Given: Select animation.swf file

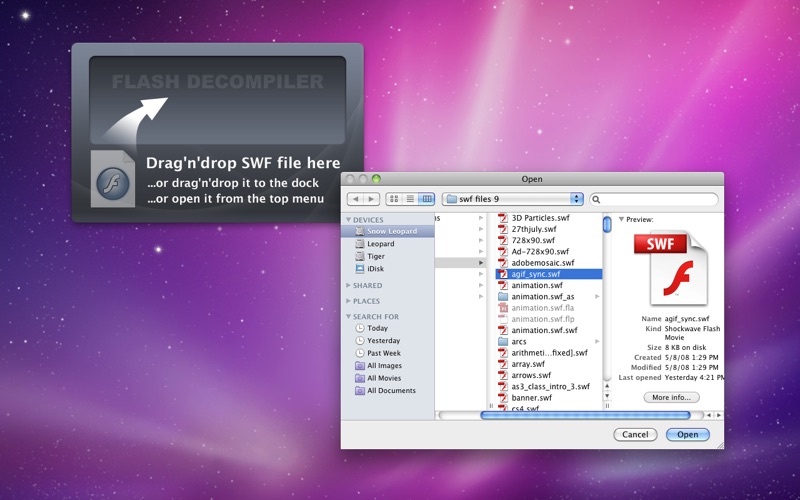Looking at the screenshot, I should pyautogui.click(x=549, y=285).
